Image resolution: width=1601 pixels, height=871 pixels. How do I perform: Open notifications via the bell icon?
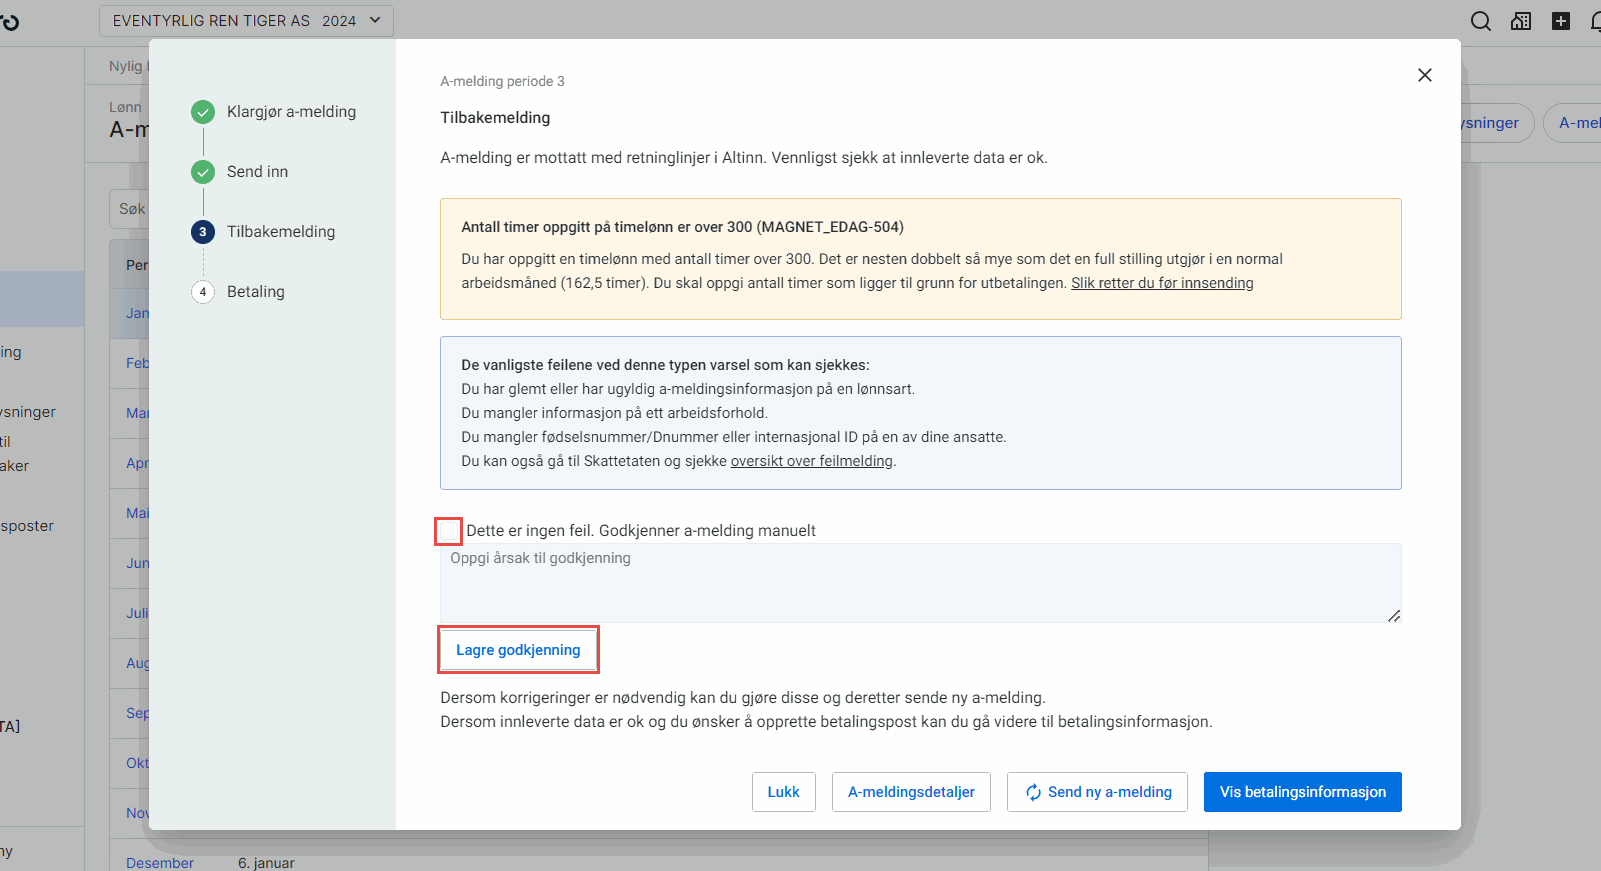point(1596,20)
